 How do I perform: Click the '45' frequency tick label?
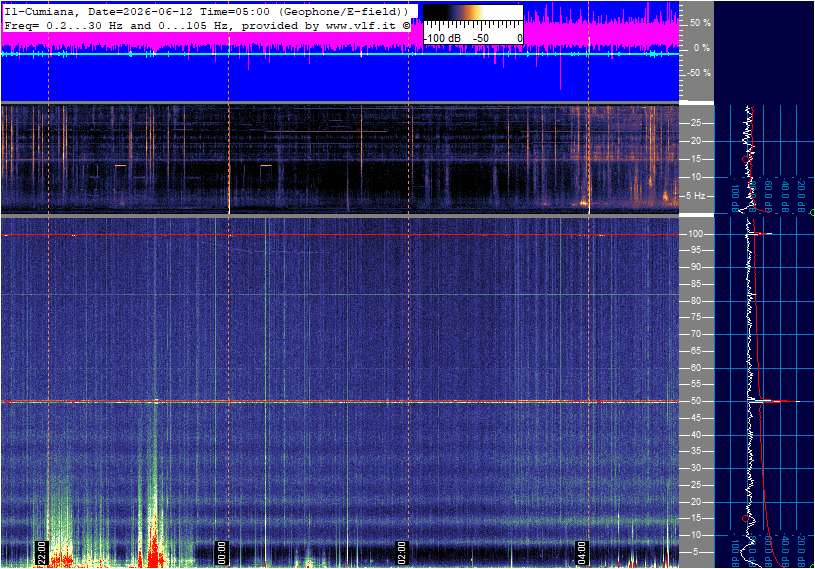tap(695, 418)
